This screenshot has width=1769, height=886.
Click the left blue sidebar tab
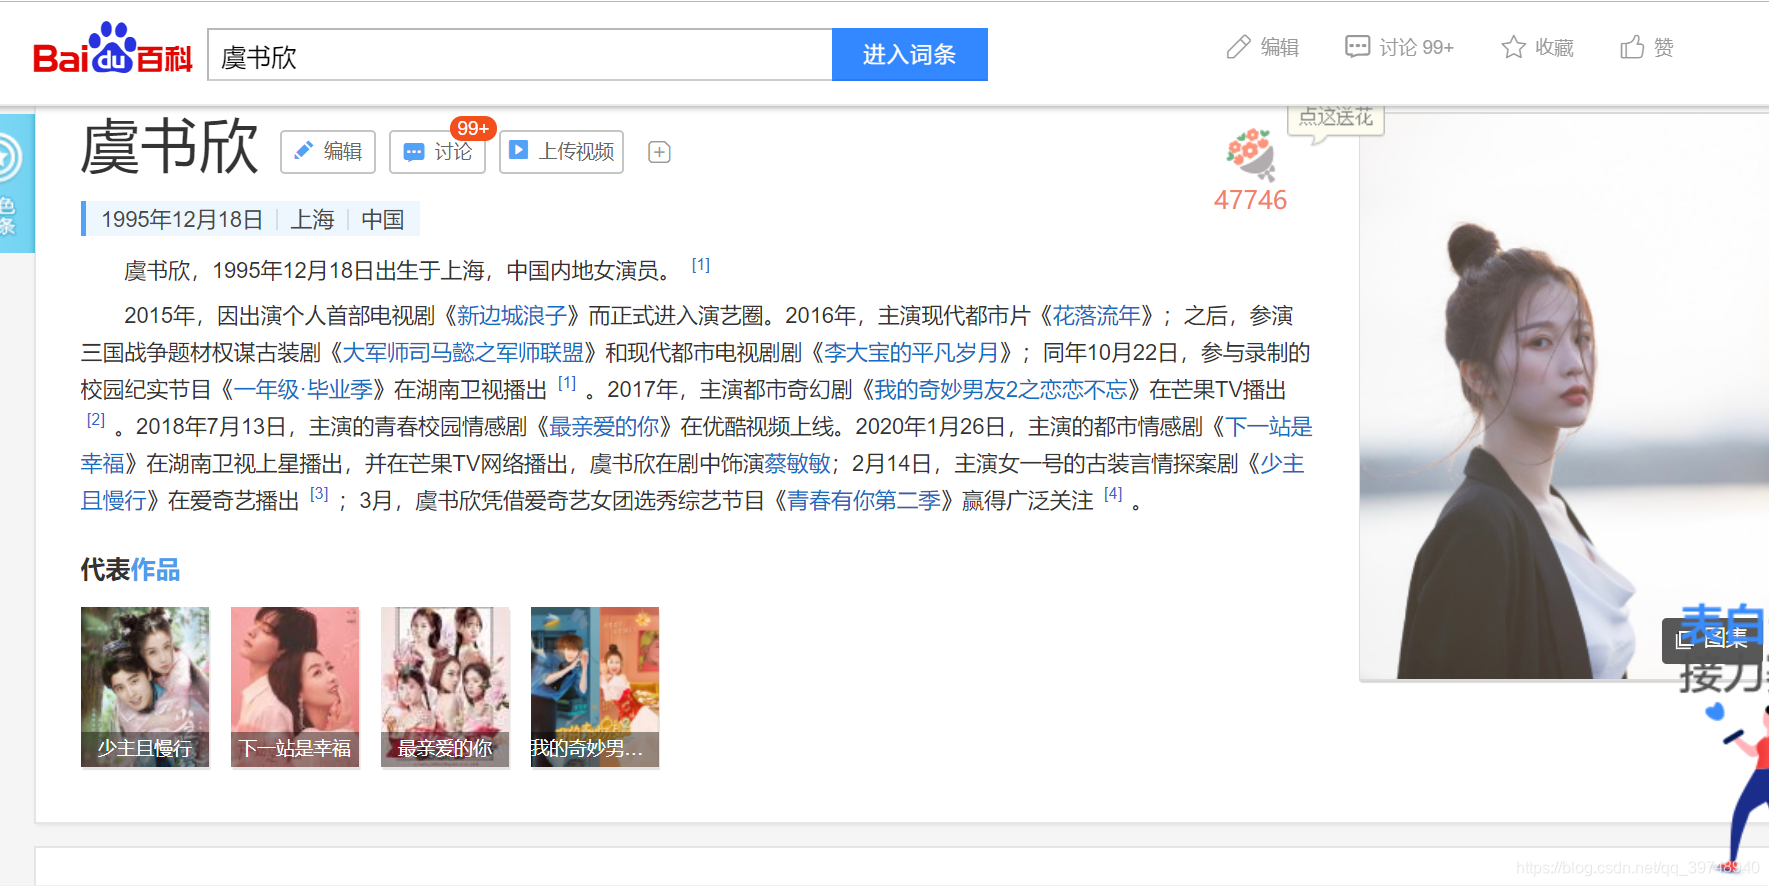(15, 184)
